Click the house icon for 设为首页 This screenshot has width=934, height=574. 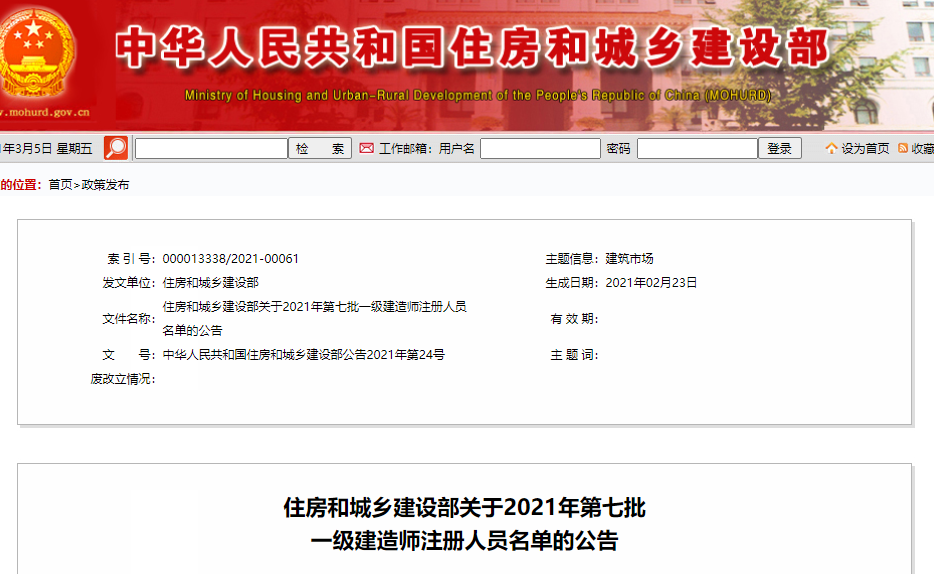(x=831, y=149)
